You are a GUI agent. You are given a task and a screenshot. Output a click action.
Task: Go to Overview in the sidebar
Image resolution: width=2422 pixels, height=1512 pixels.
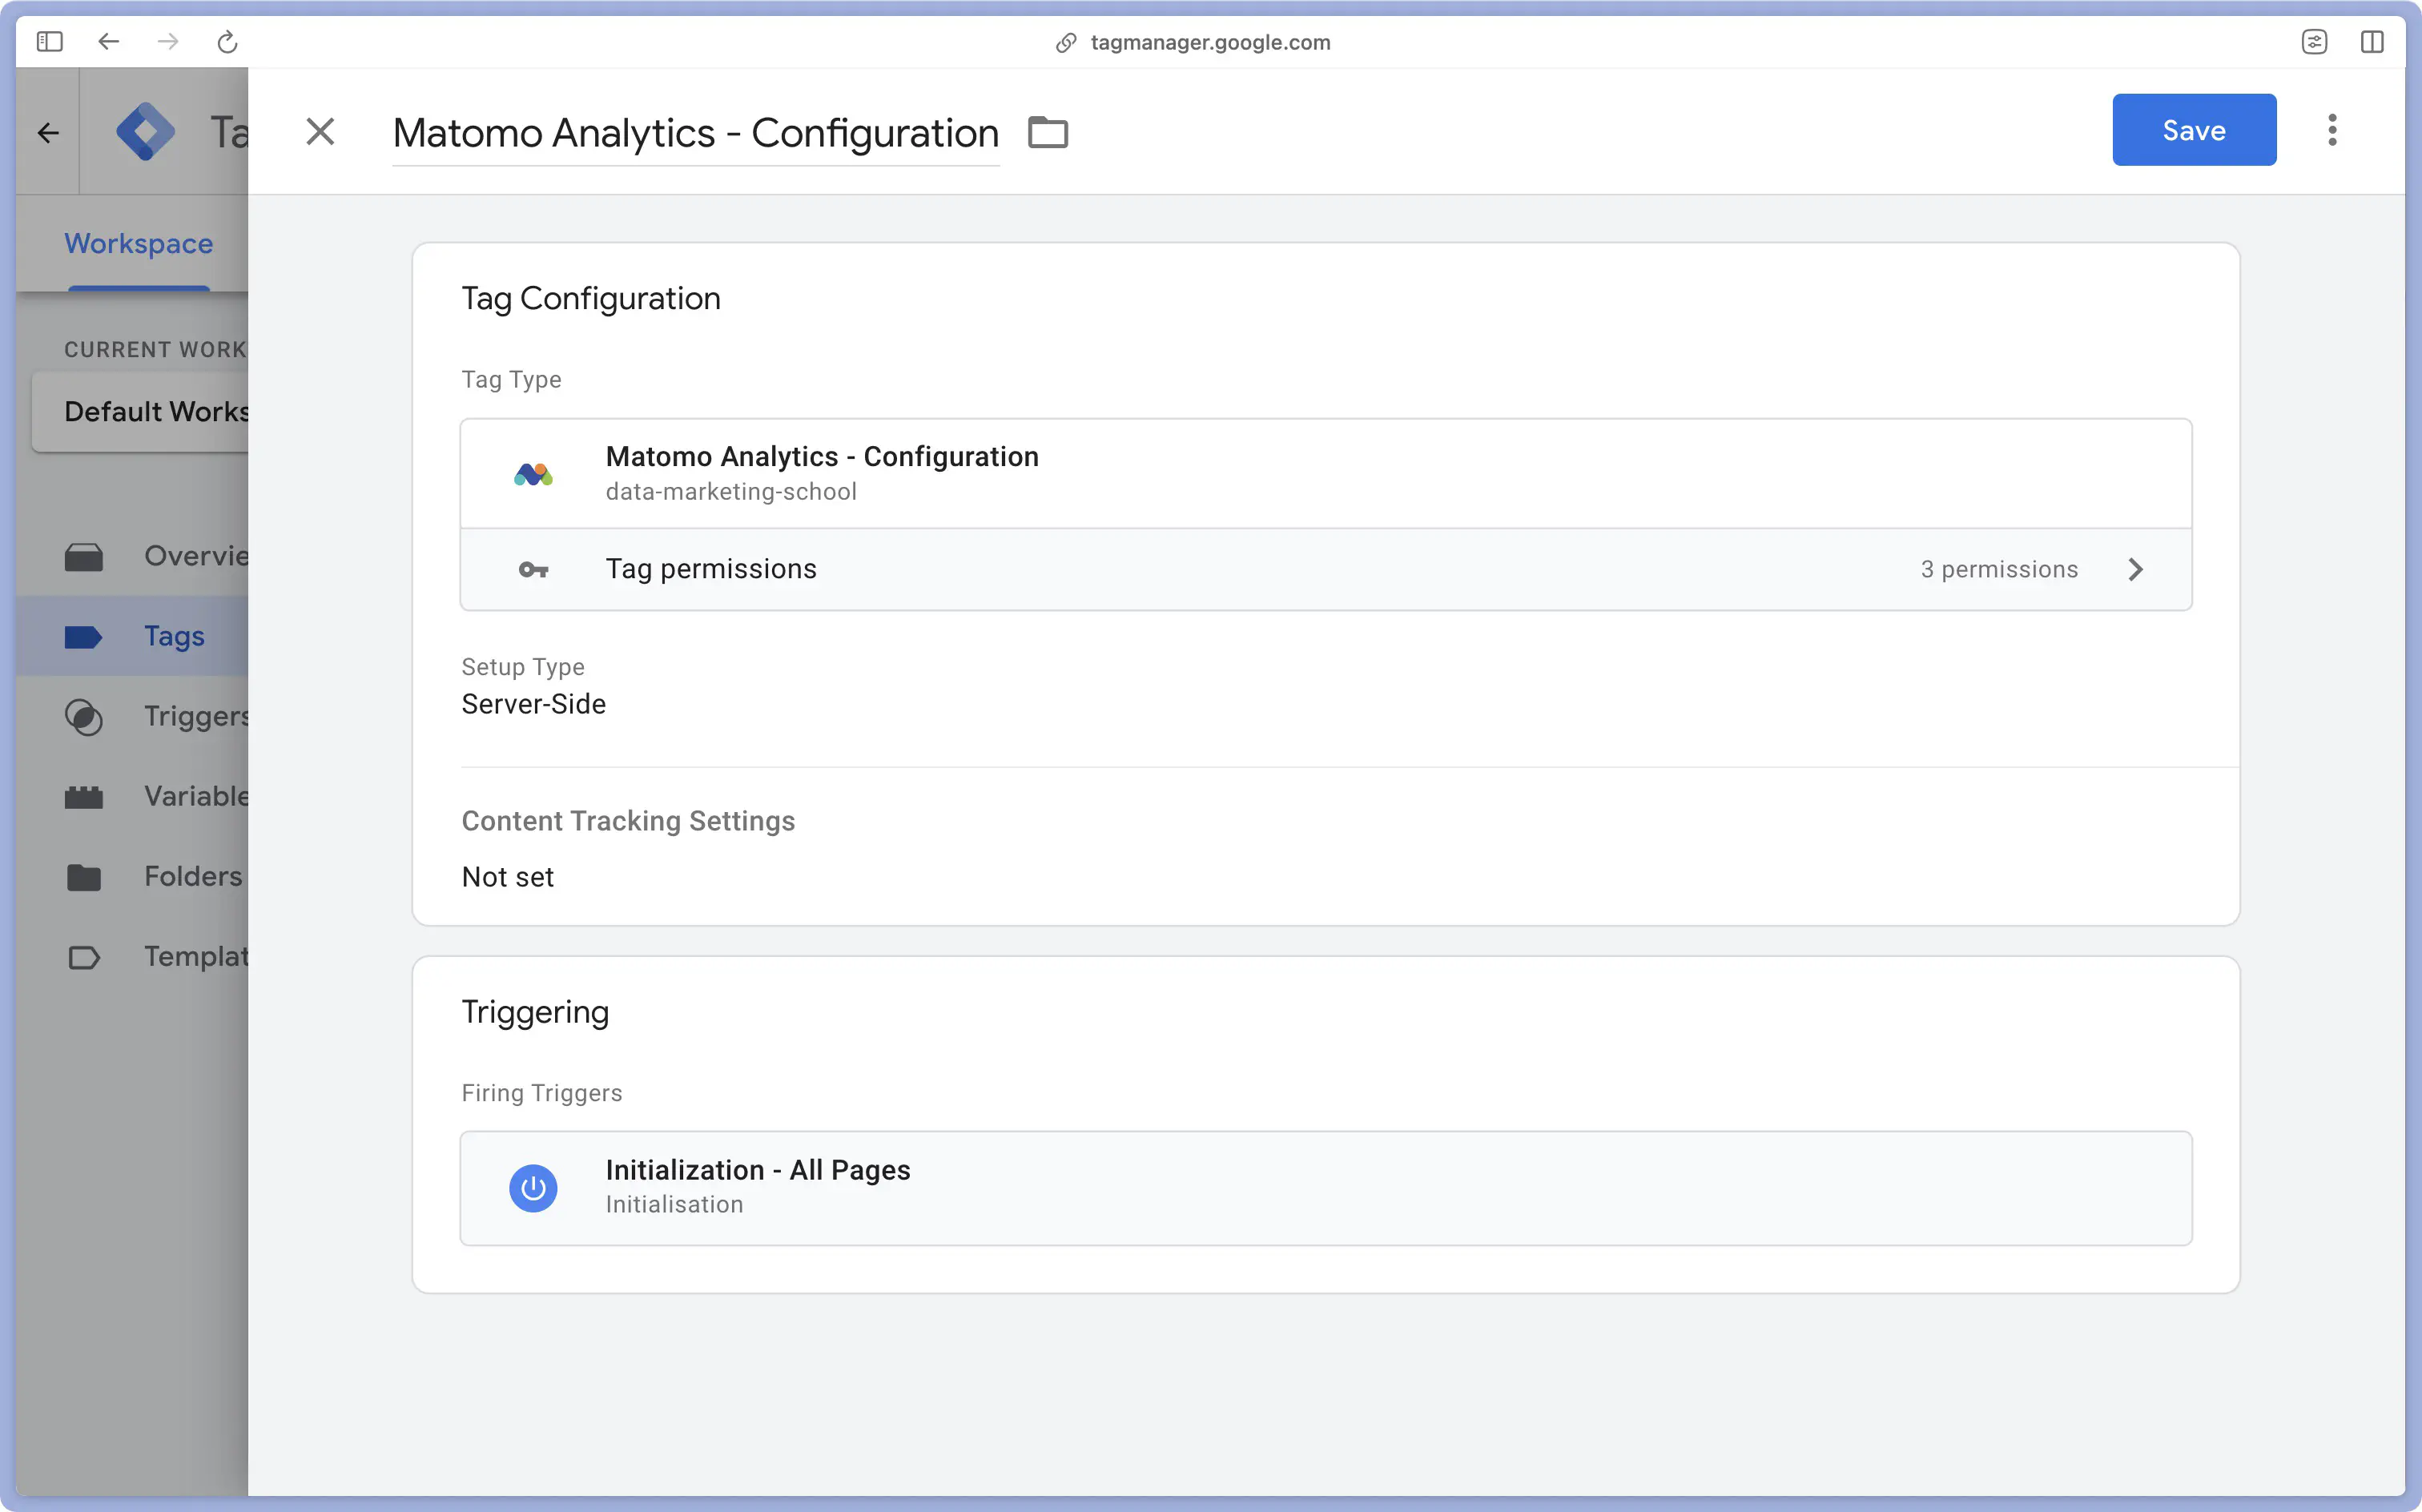132,556
